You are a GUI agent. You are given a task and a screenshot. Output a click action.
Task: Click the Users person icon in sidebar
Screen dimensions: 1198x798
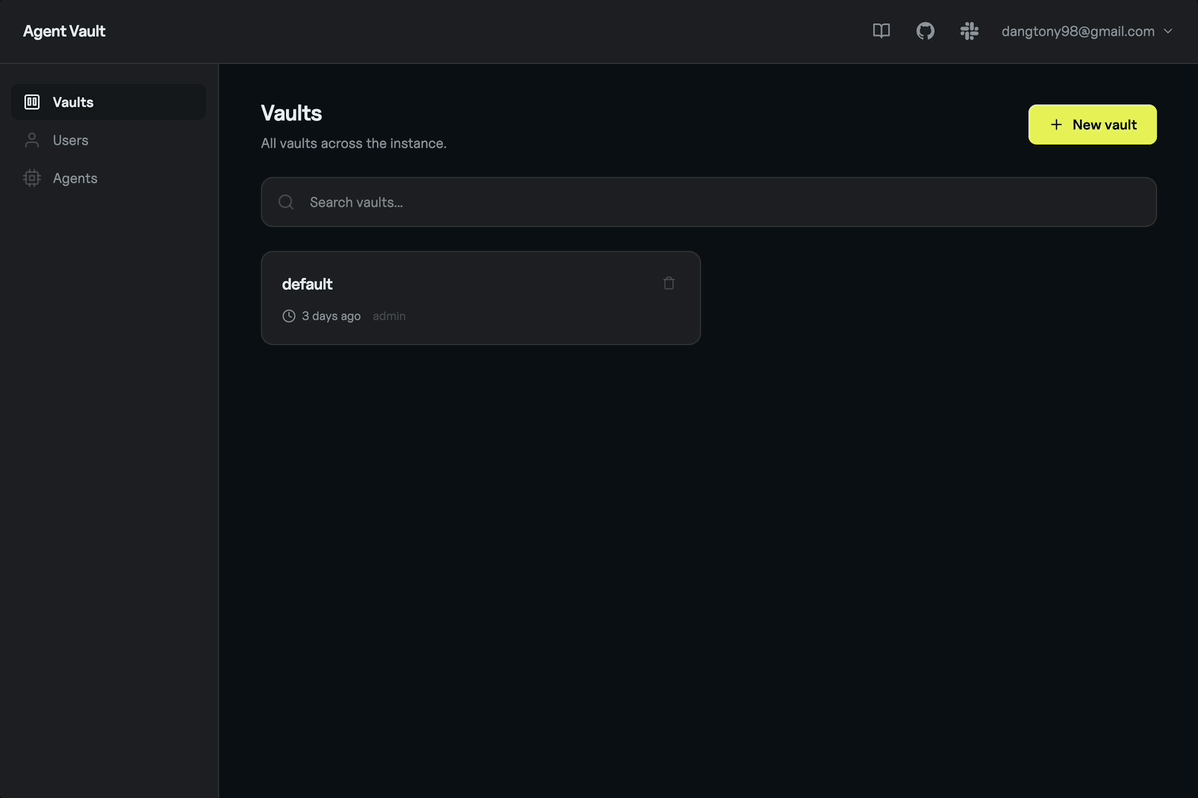pos(32,140)
